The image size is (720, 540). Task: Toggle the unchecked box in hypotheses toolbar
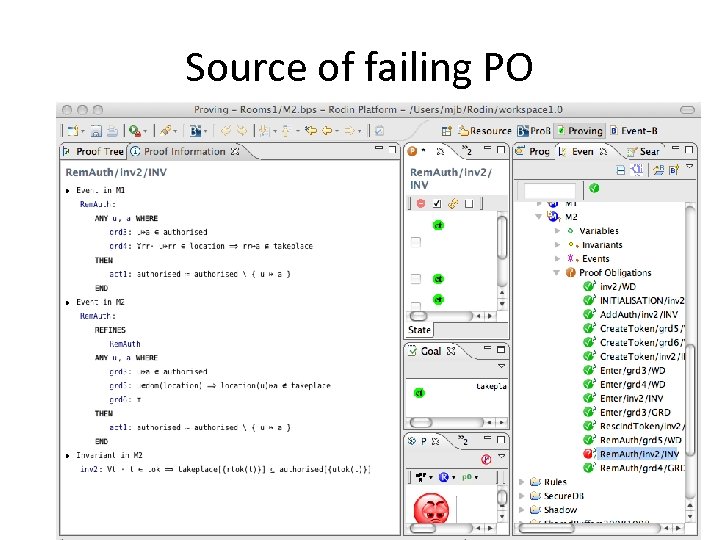(x=469, y=203)
